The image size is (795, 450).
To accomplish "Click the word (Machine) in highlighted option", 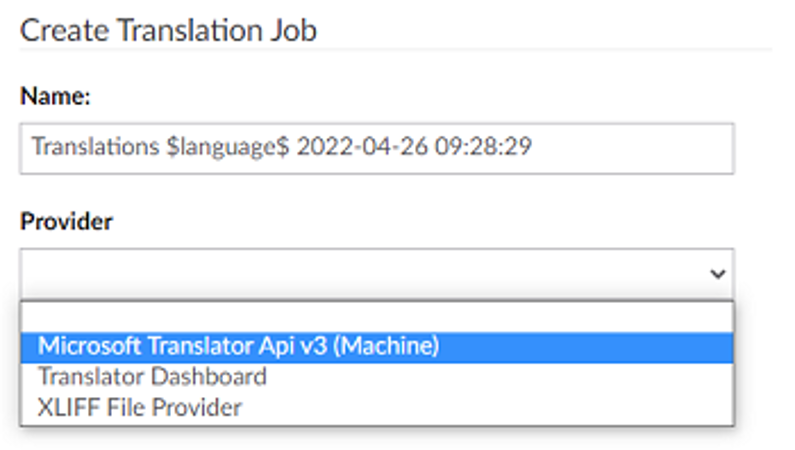I will (390, 346).
